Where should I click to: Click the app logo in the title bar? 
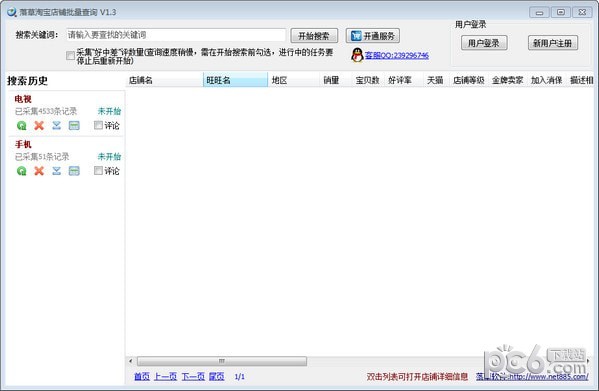click(x=11, y=12)
